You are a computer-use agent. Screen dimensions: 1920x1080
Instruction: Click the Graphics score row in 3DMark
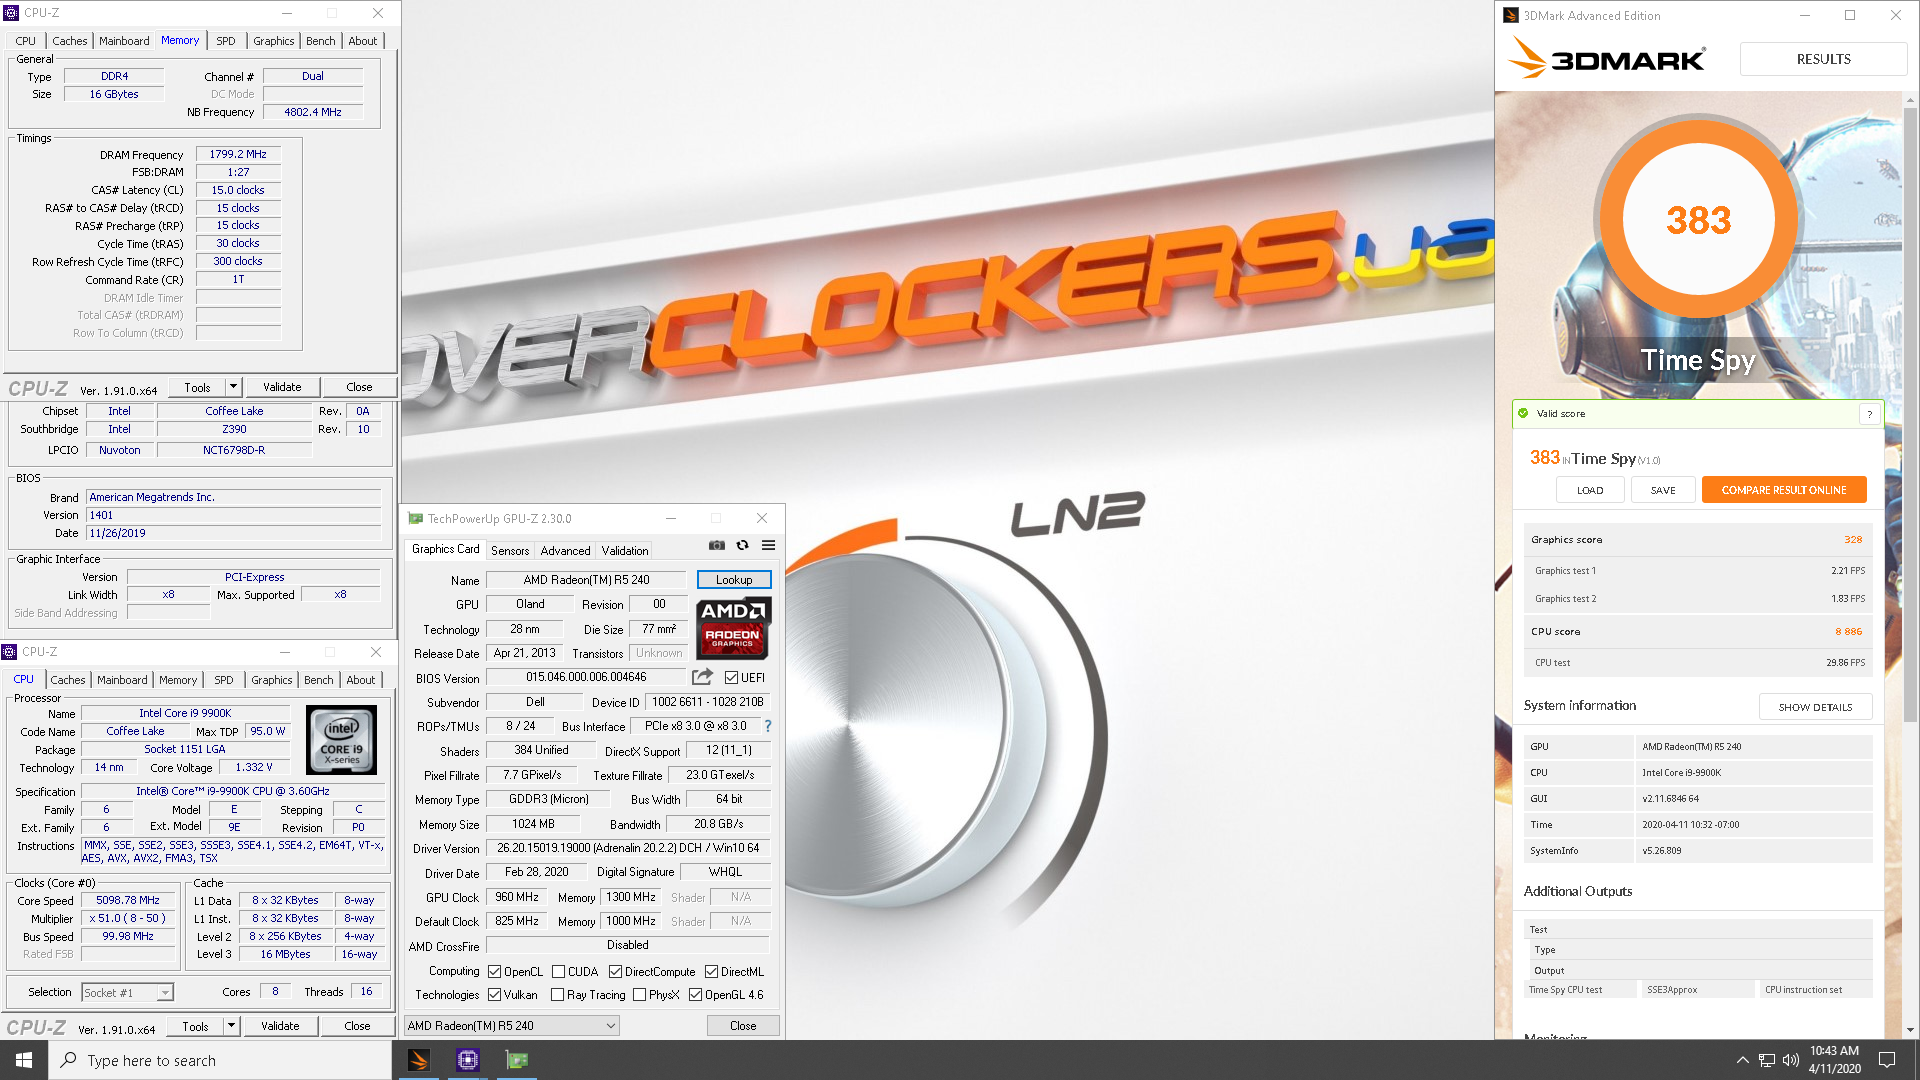[1697, 540]
